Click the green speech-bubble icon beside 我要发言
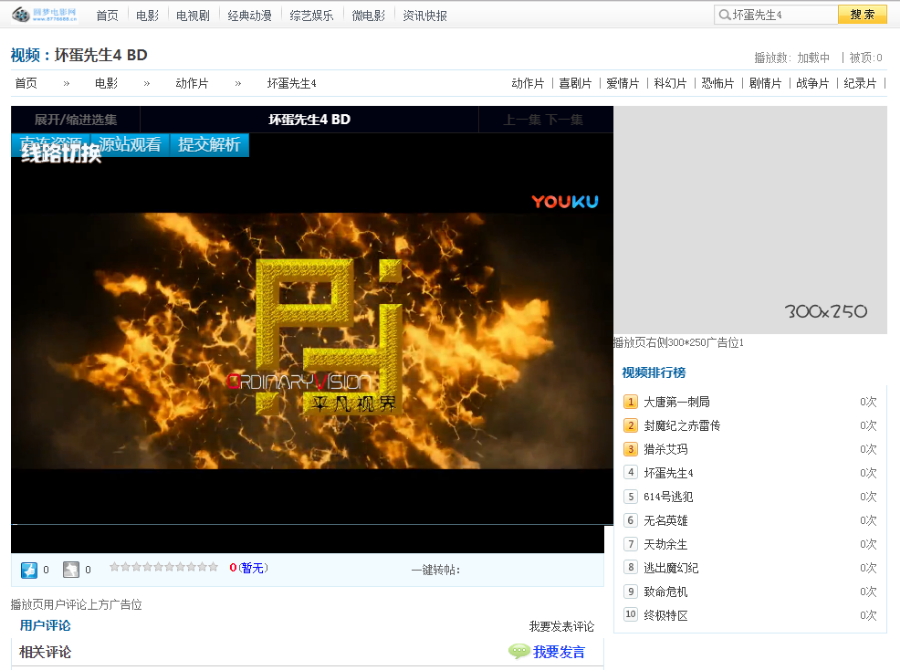The width and height of the screenshot is (900, 670). (x=519, y=651)
